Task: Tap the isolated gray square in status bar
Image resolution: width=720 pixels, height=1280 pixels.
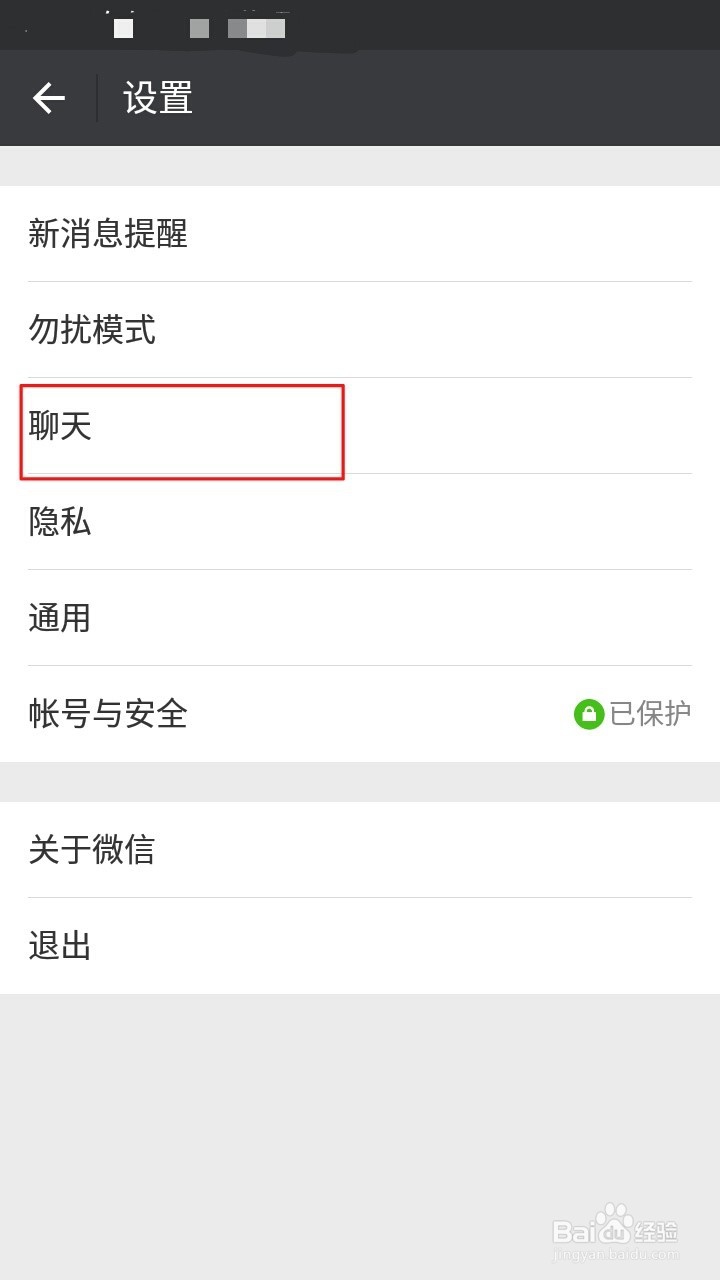Action: pyautogui.click(x=199, y=28)
